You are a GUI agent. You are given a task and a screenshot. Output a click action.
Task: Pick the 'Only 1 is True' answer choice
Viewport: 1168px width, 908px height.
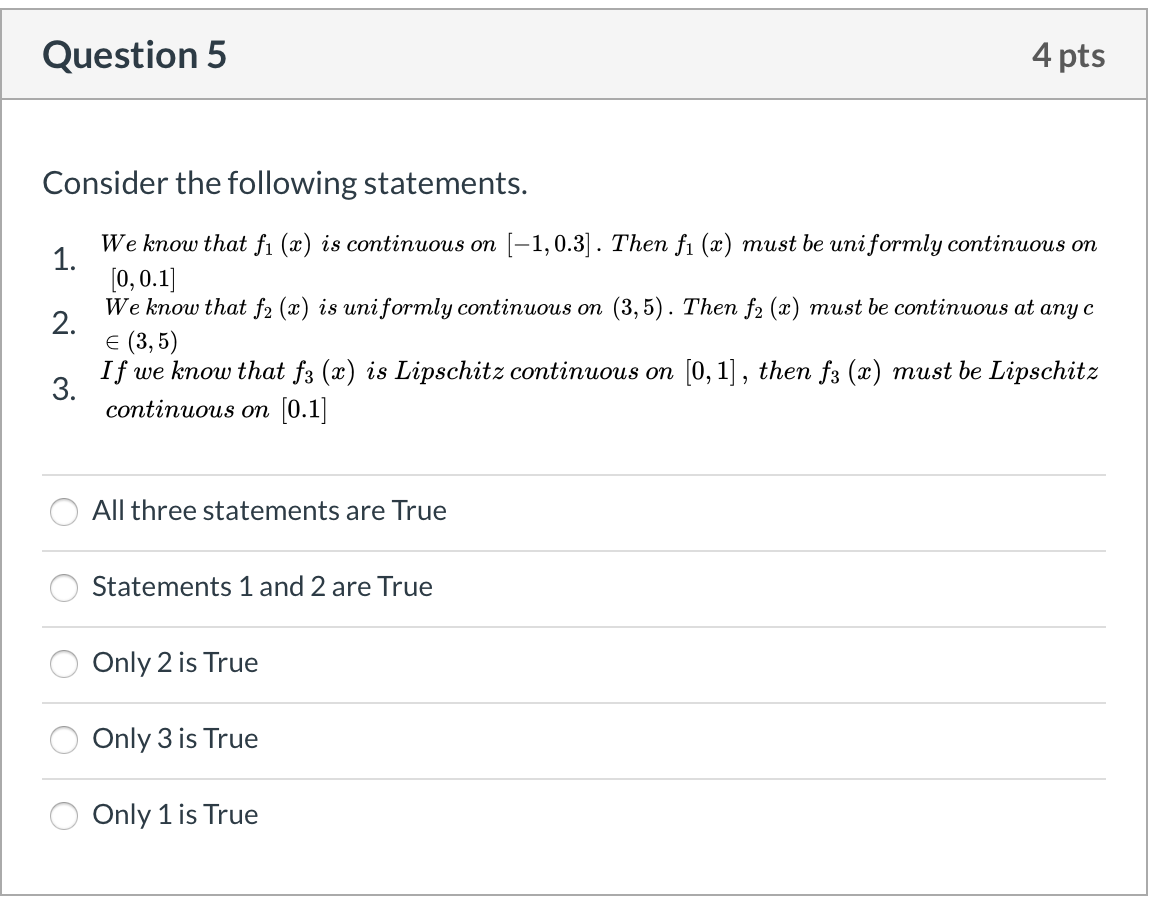click(x=63, y=816)
